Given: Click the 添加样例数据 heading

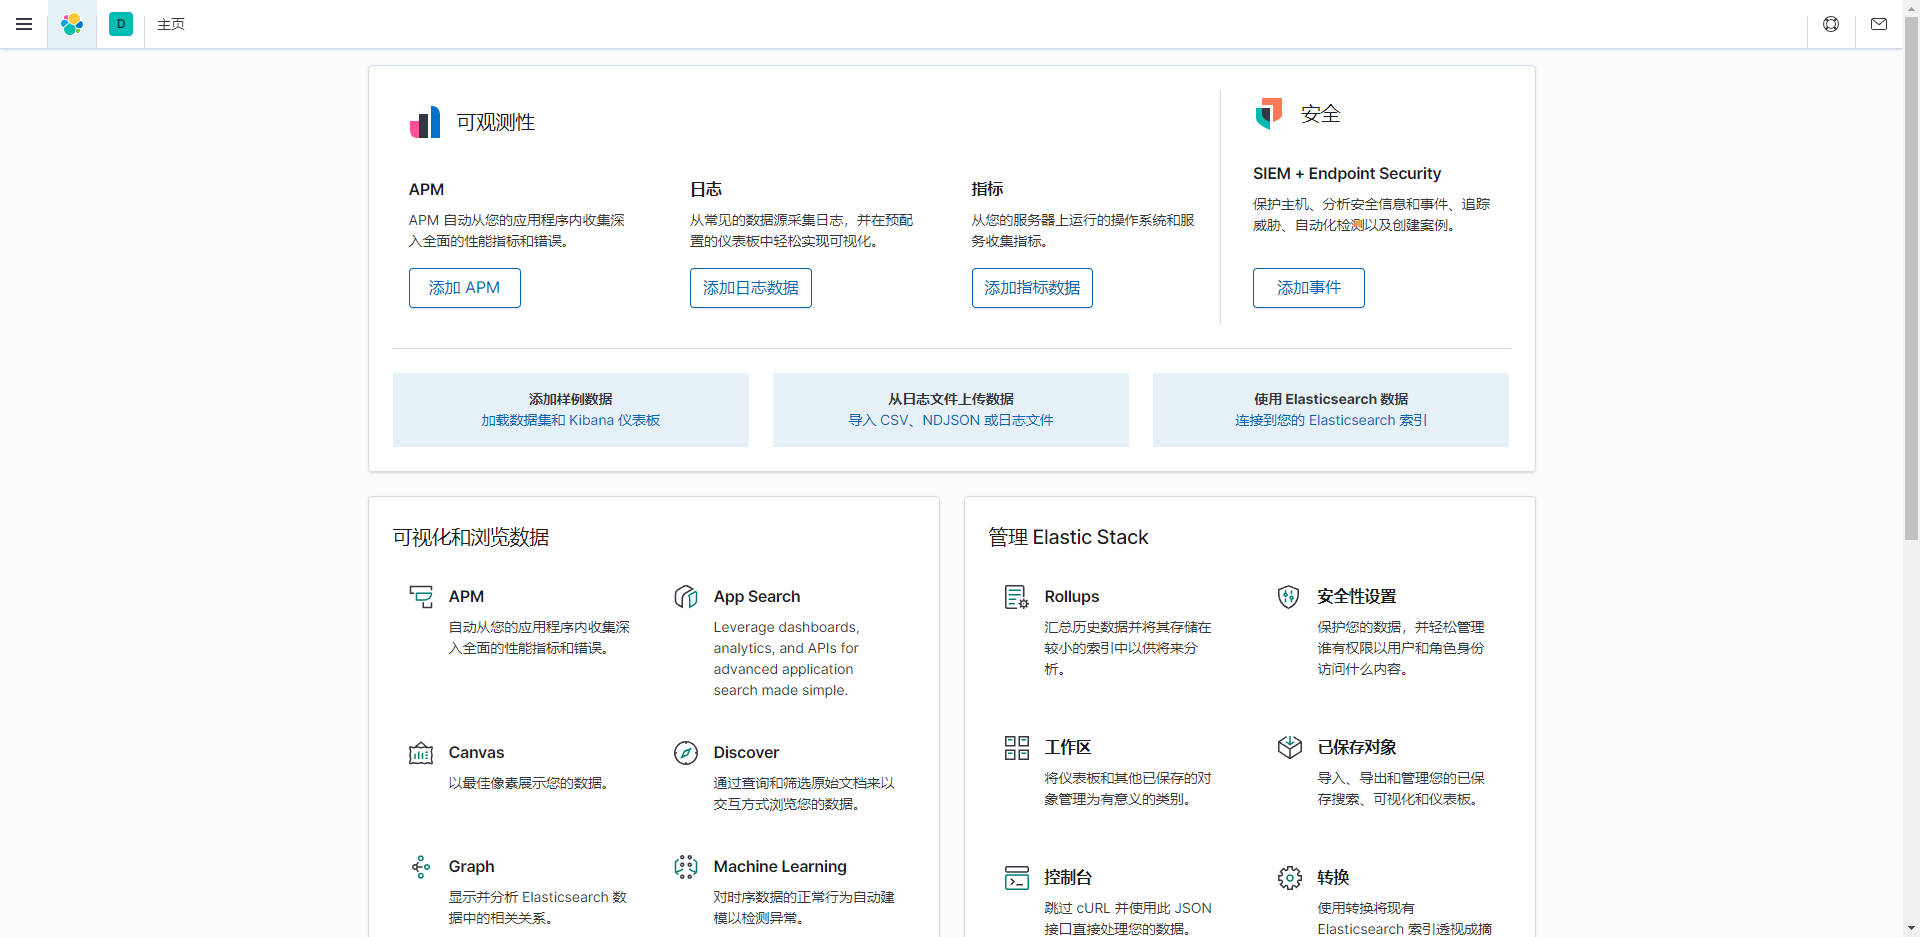Looking at the screenshot, I should coord(571,399).
